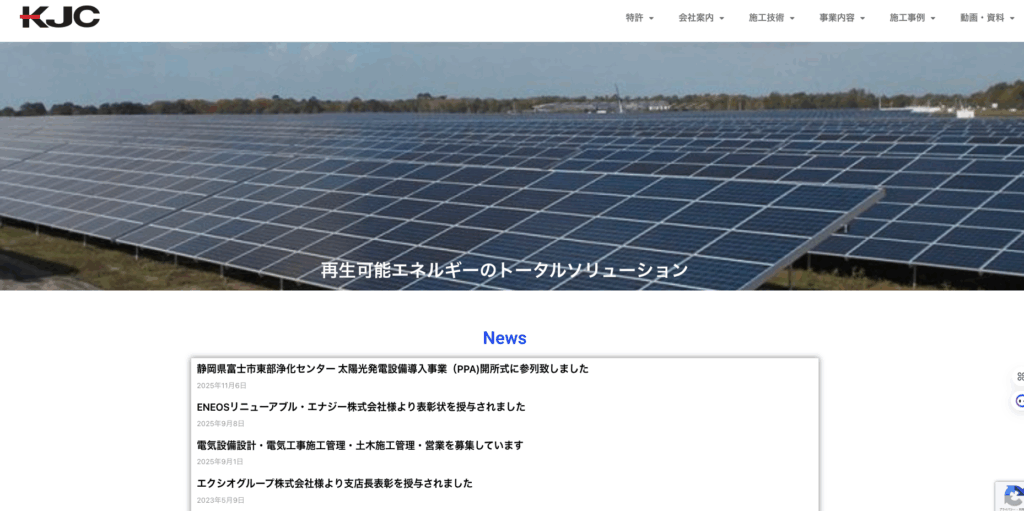Click the 2025年11月6日 news date
Viewport: 1024px width, 511px height.
pos(221,385)
